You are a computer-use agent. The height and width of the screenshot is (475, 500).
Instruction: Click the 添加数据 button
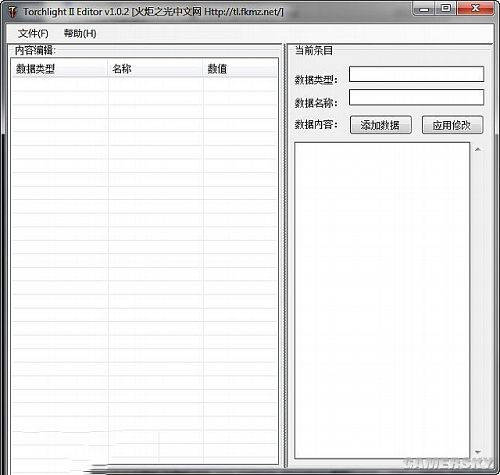click(x=381, y=125)
